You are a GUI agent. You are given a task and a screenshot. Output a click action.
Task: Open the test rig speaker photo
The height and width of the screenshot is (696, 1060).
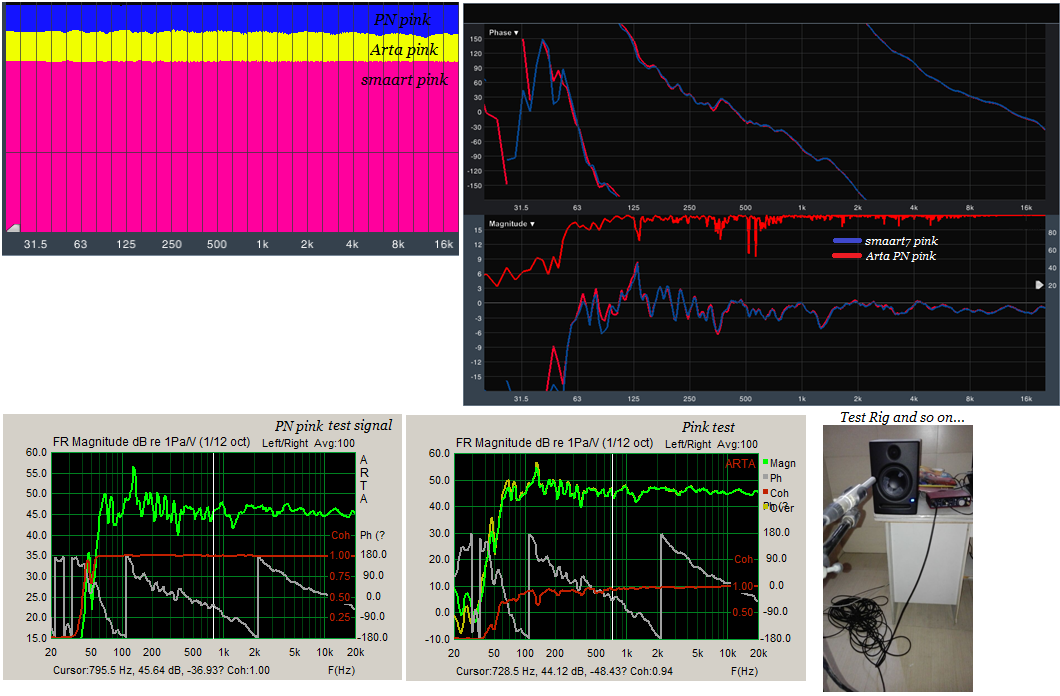click(898, 560)
